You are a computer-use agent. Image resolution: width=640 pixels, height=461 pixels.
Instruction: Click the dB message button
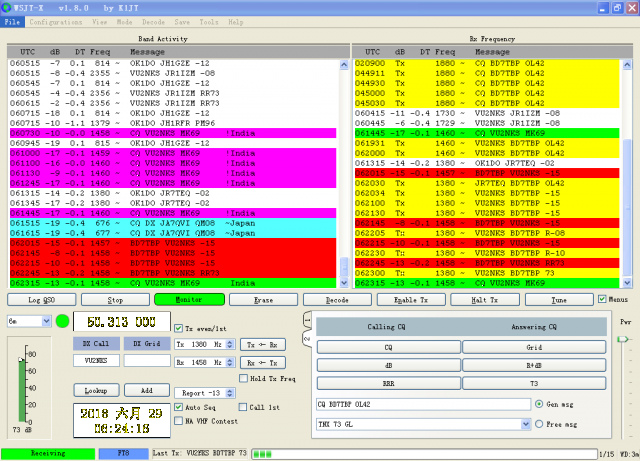point(389,365)
